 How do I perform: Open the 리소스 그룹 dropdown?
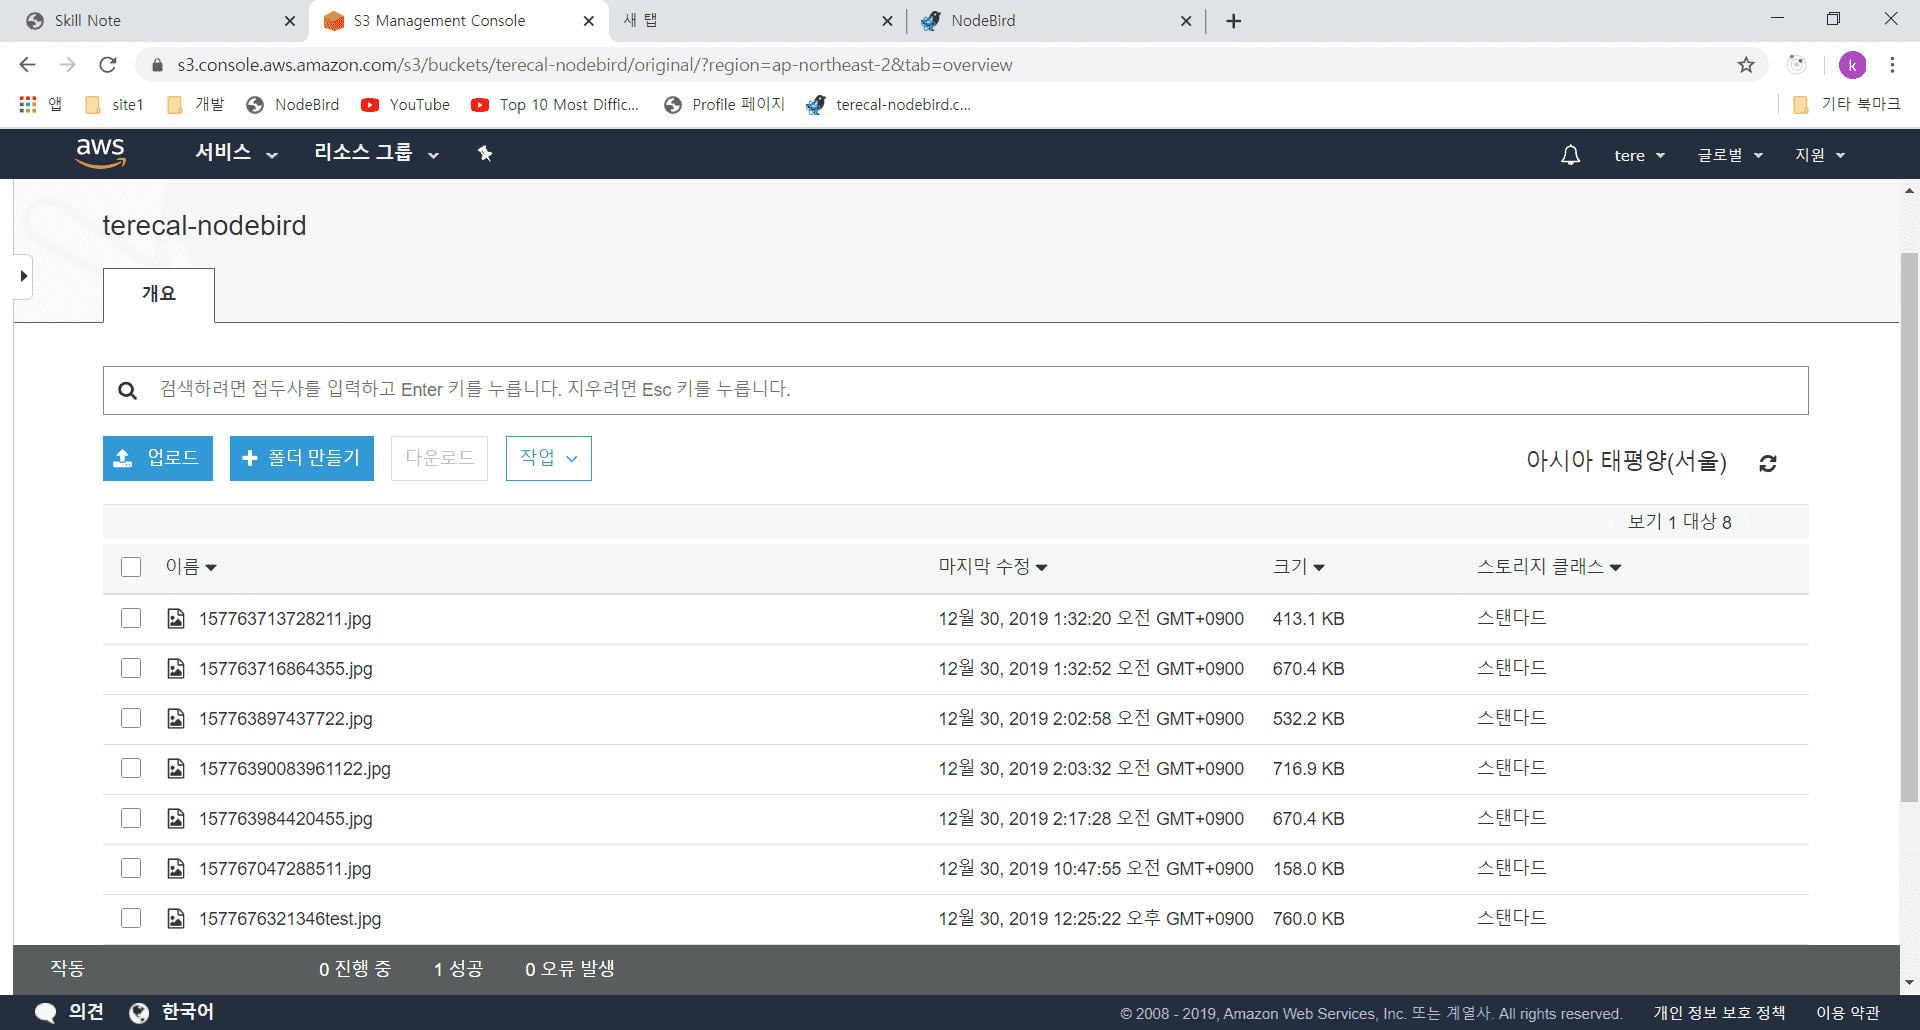click(377, 153)
